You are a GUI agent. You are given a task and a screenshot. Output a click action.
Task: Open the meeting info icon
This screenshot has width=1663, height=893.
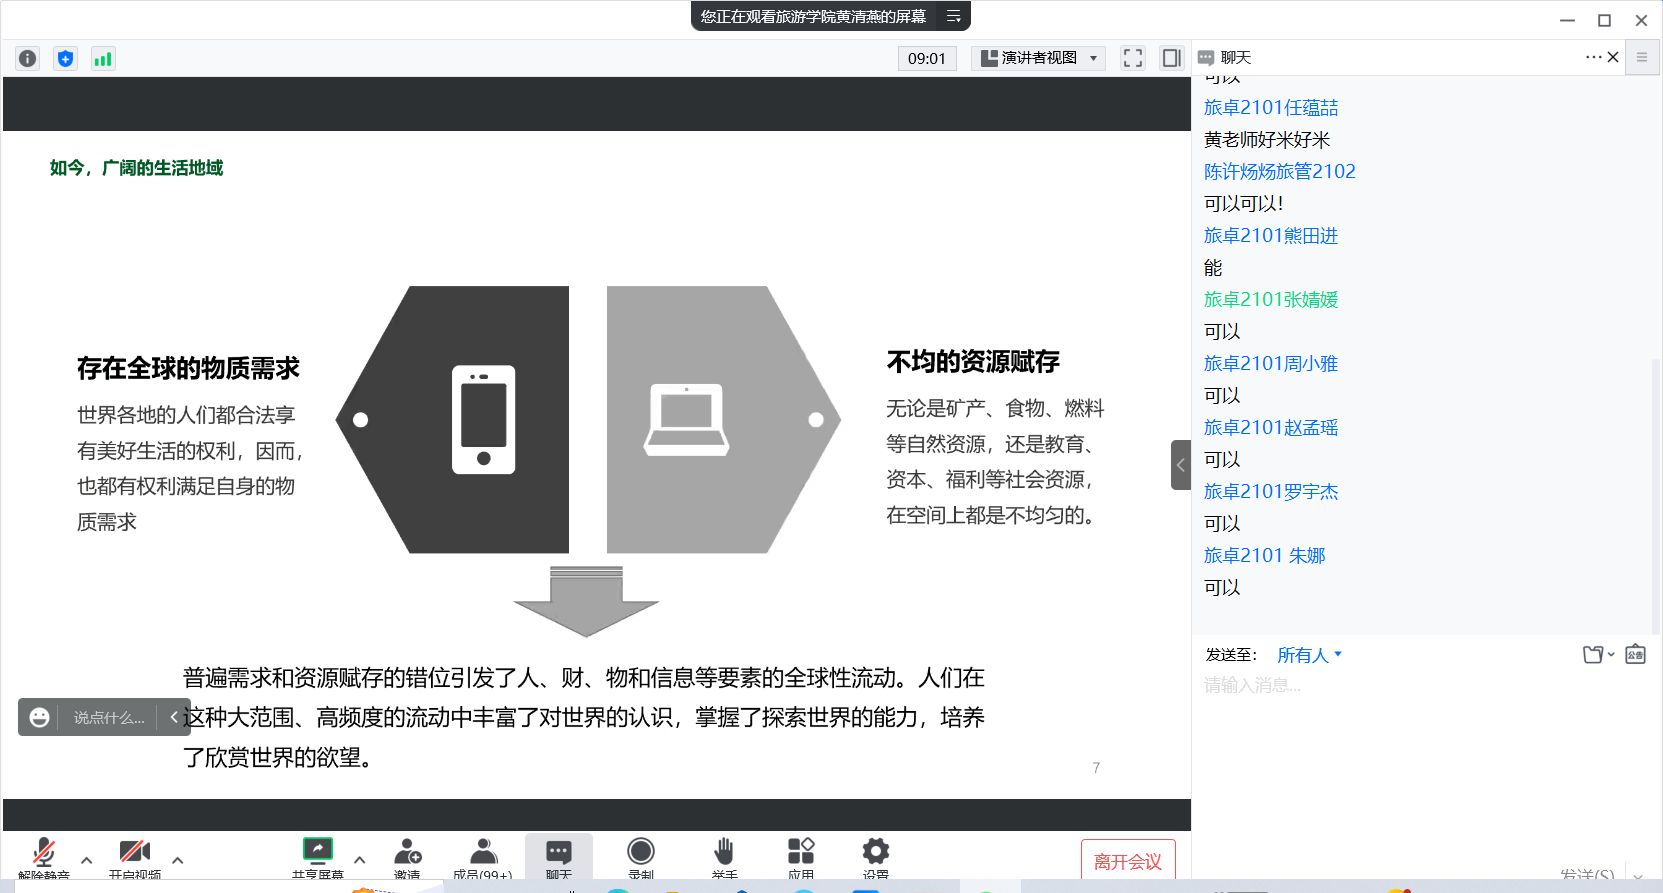coord(28,59)
